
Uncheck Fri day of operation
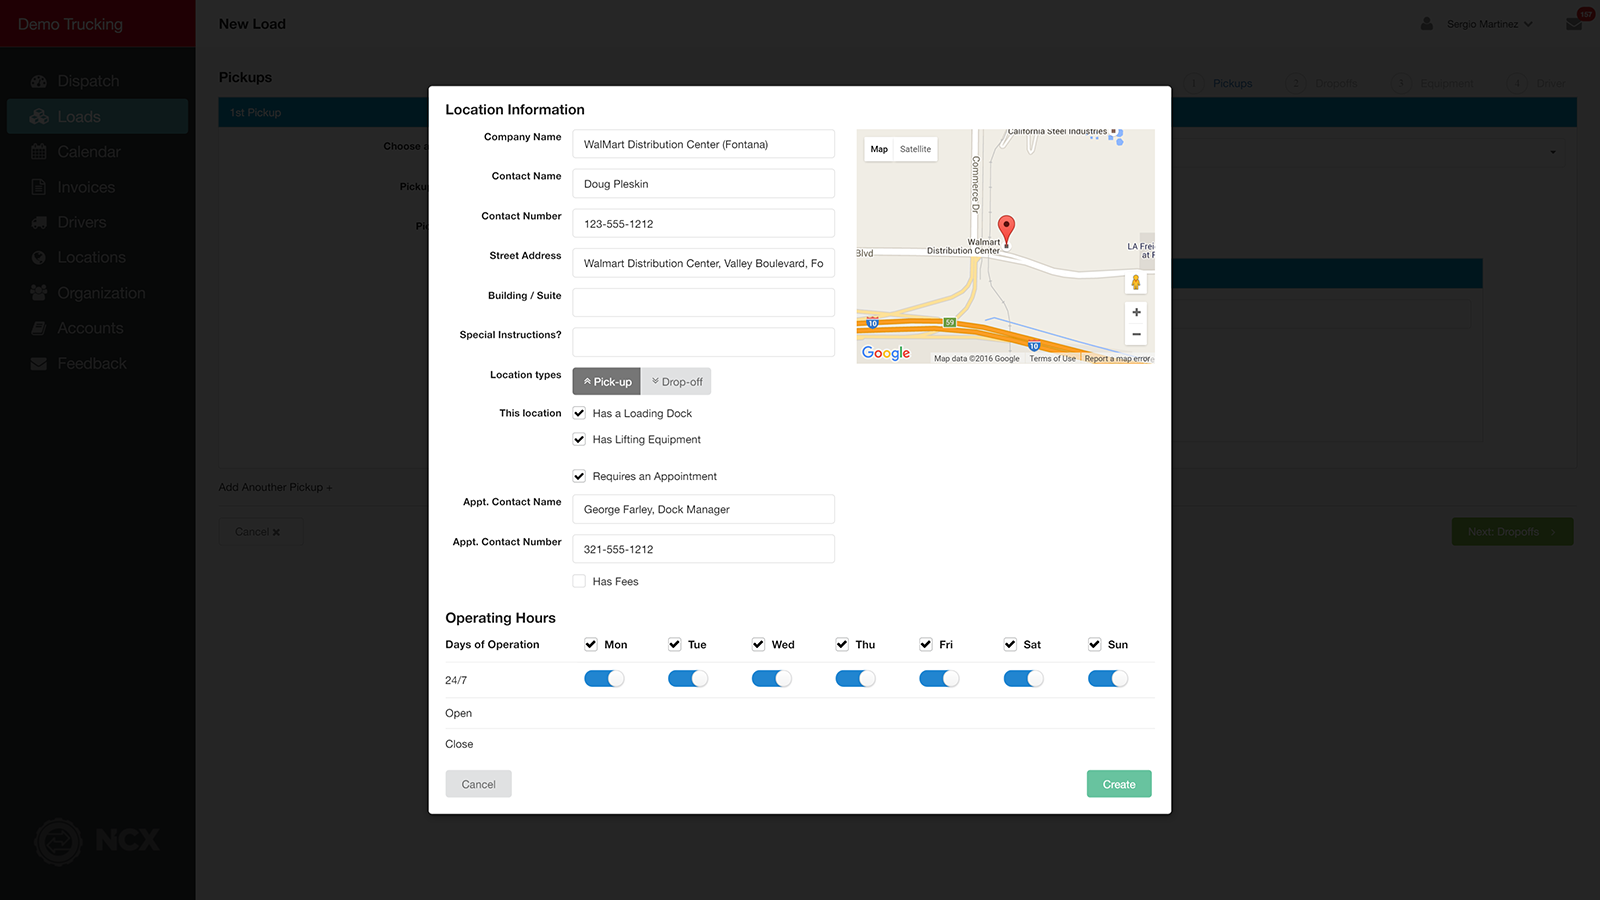pyautogui.click(x=926, y=645)
